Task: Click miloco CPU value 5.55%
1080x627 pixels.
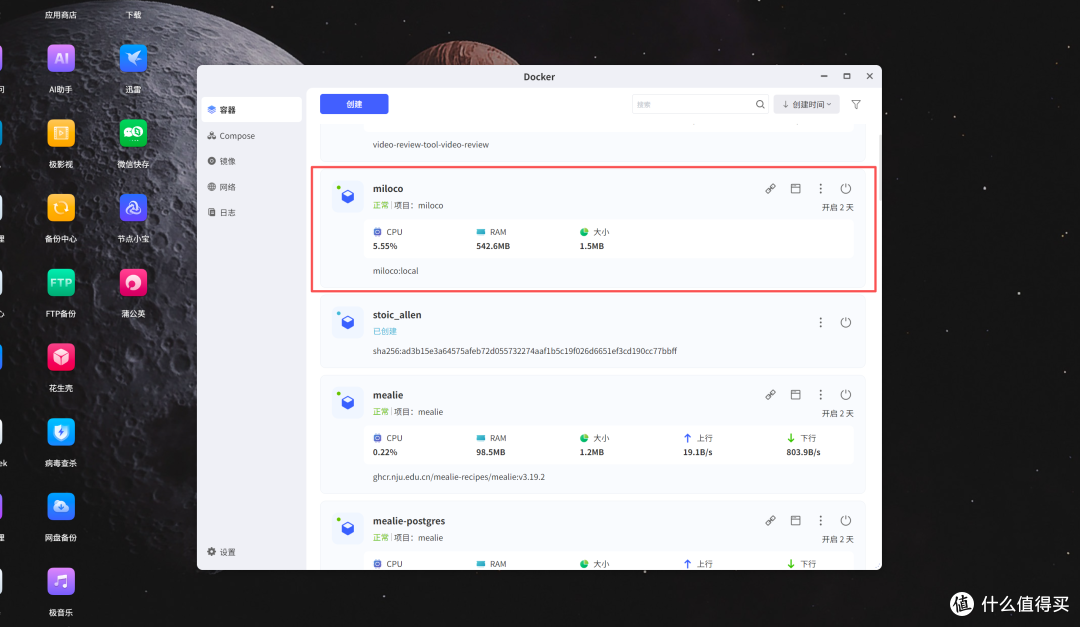Action: point(385,246)
